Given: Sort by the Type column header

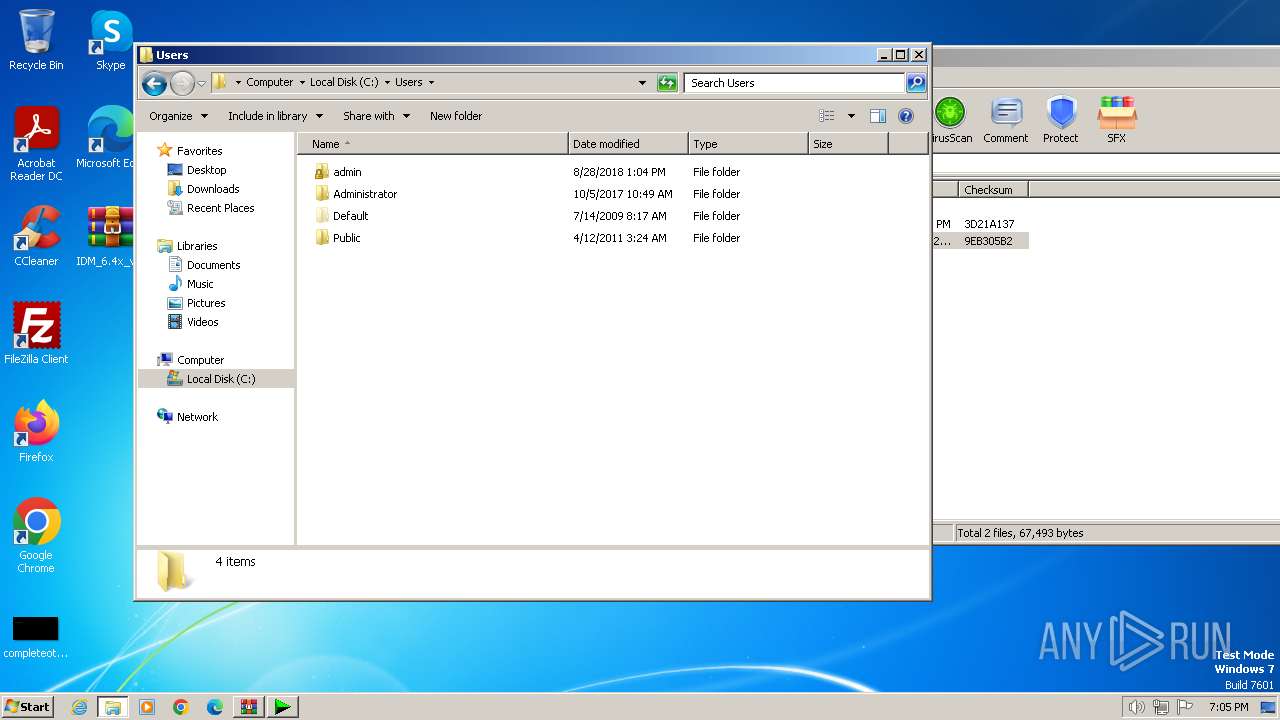Looking at the screenshot, I should pos(748,144).
